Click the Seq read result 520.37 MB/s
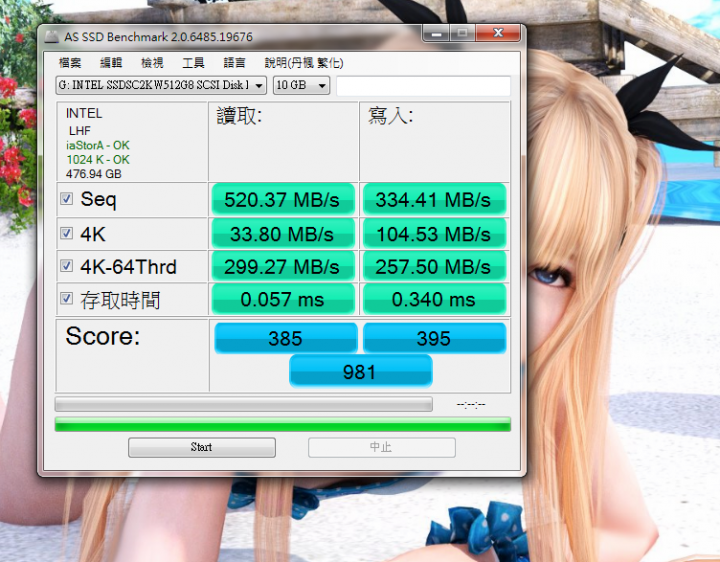The width and height of the screenshot is (720, 562). pyautogui.click(x=283, y=200)
